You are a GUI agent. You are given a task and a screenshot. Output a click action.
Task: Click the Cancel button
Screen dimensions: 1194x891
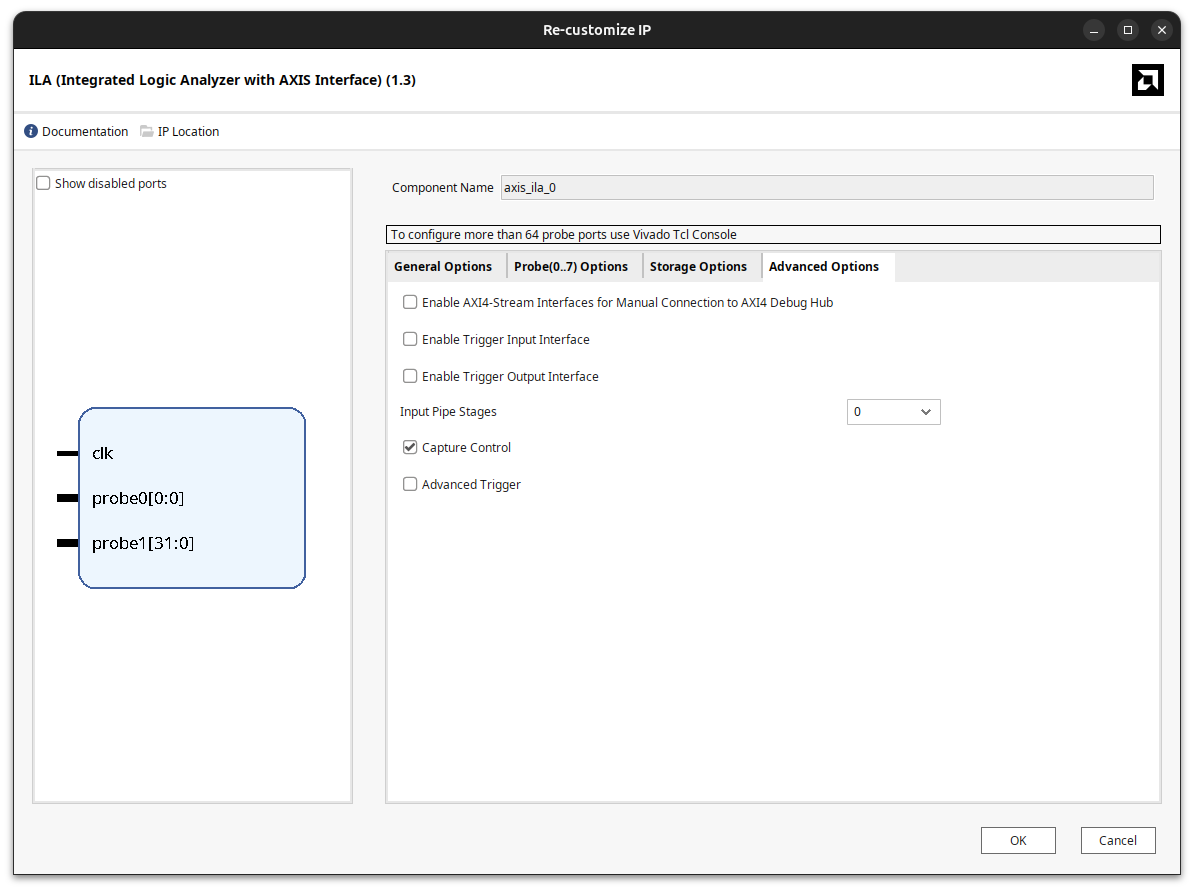[x=1118, y=840]
